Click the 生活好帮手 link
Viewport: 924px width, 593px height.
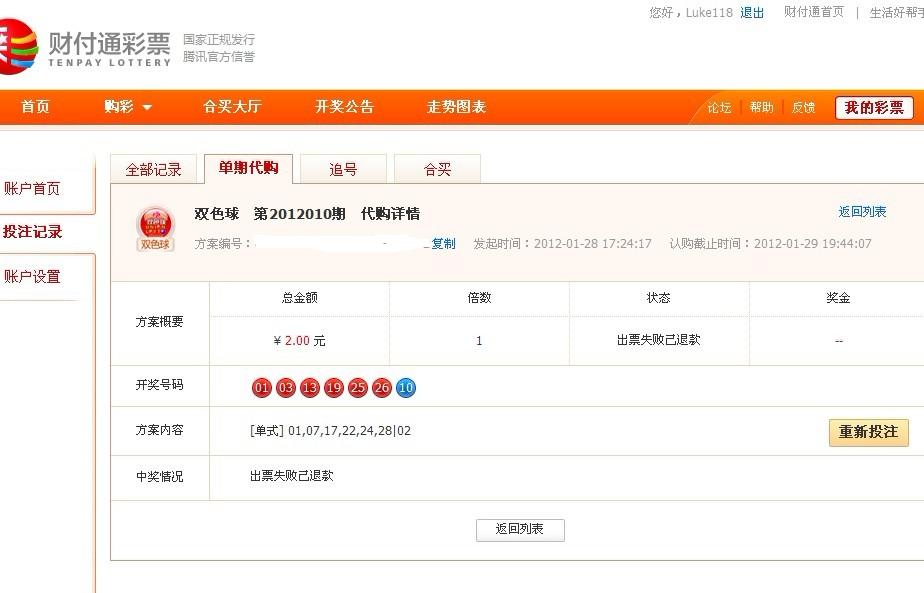pos(897,13)
